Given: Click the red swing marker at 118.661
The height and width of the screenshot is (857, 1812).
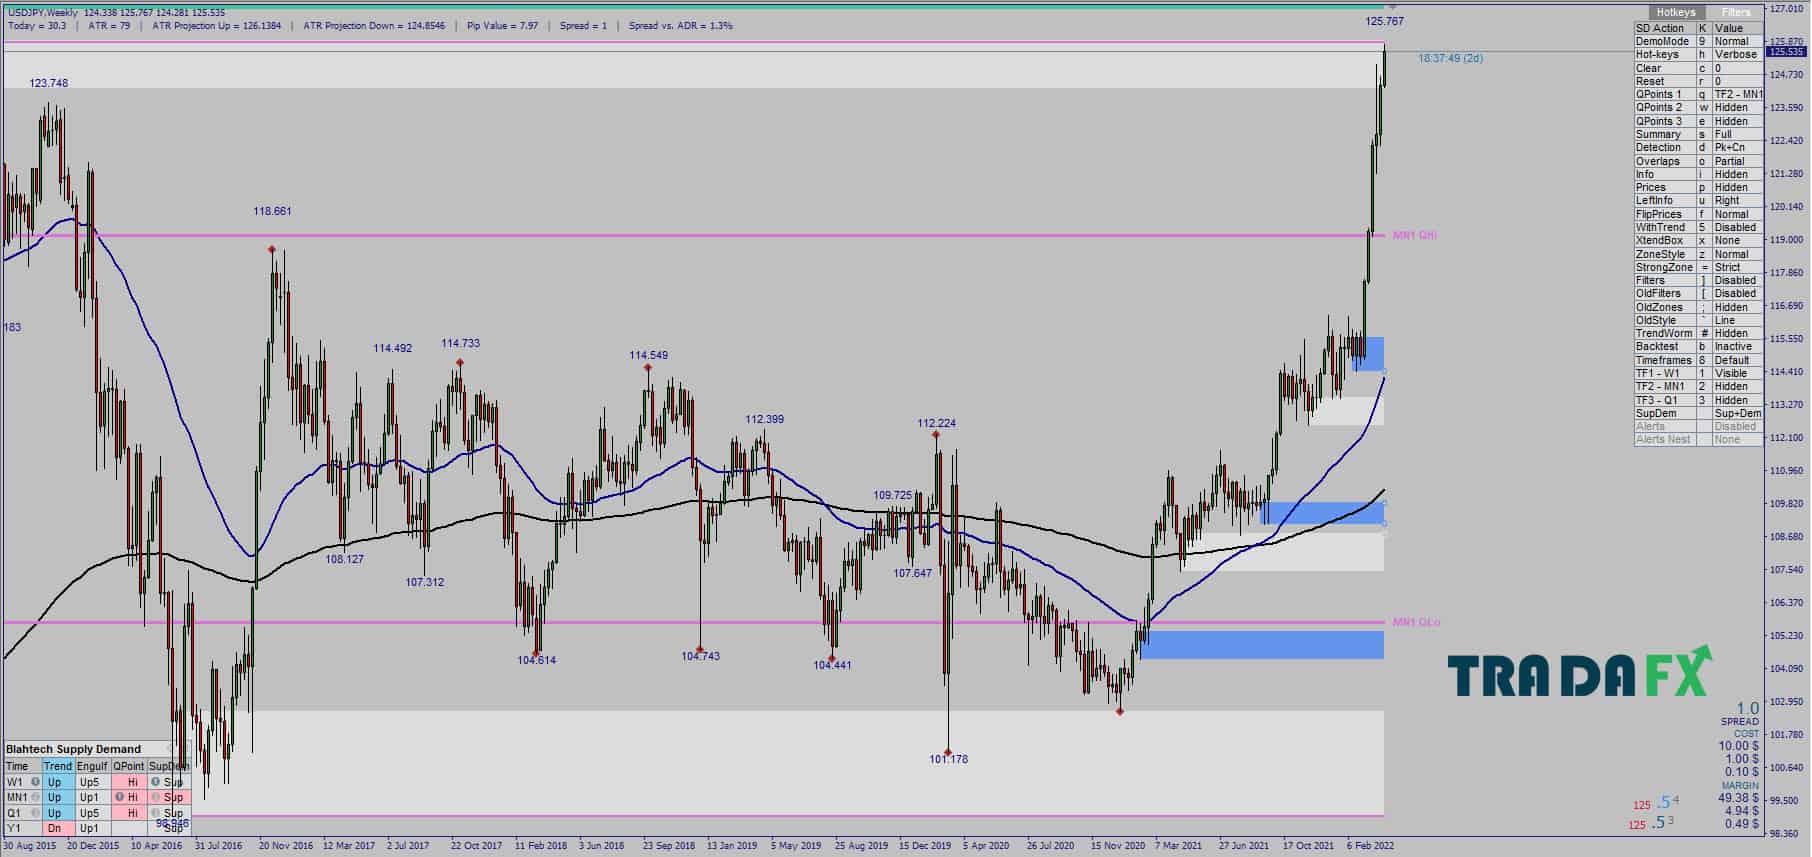Looking at the screenshot, I should tap(272, 249).
